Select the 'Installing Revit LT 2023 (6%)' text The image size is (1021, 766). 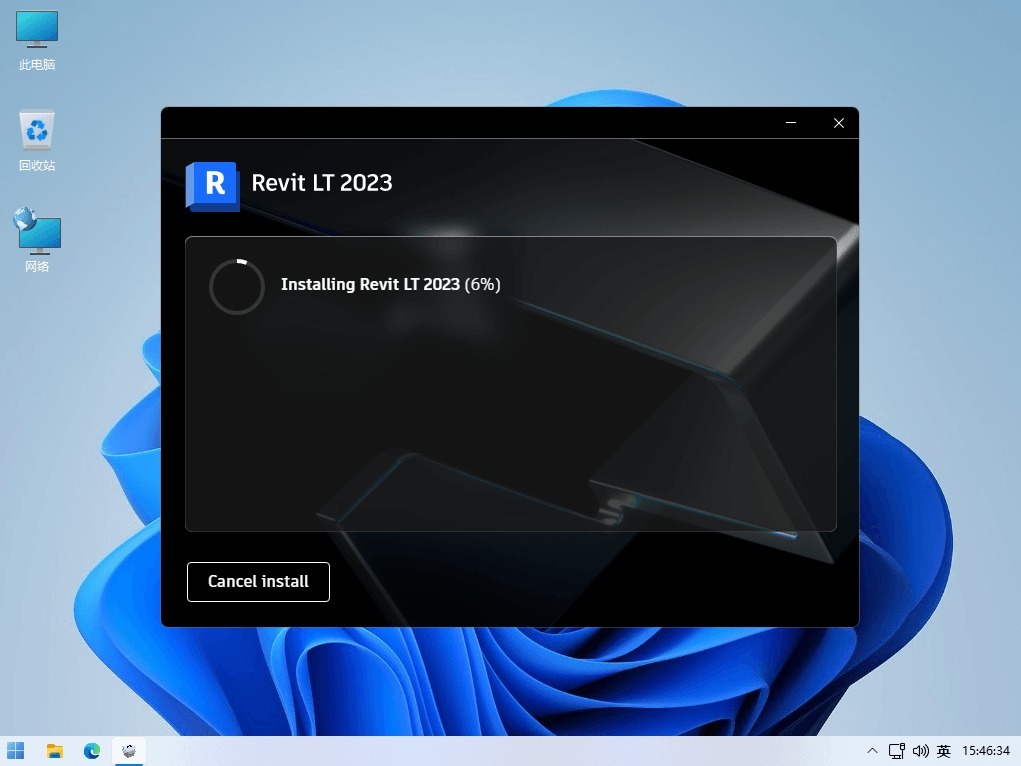pyautogui.click(x=390, y=285)
